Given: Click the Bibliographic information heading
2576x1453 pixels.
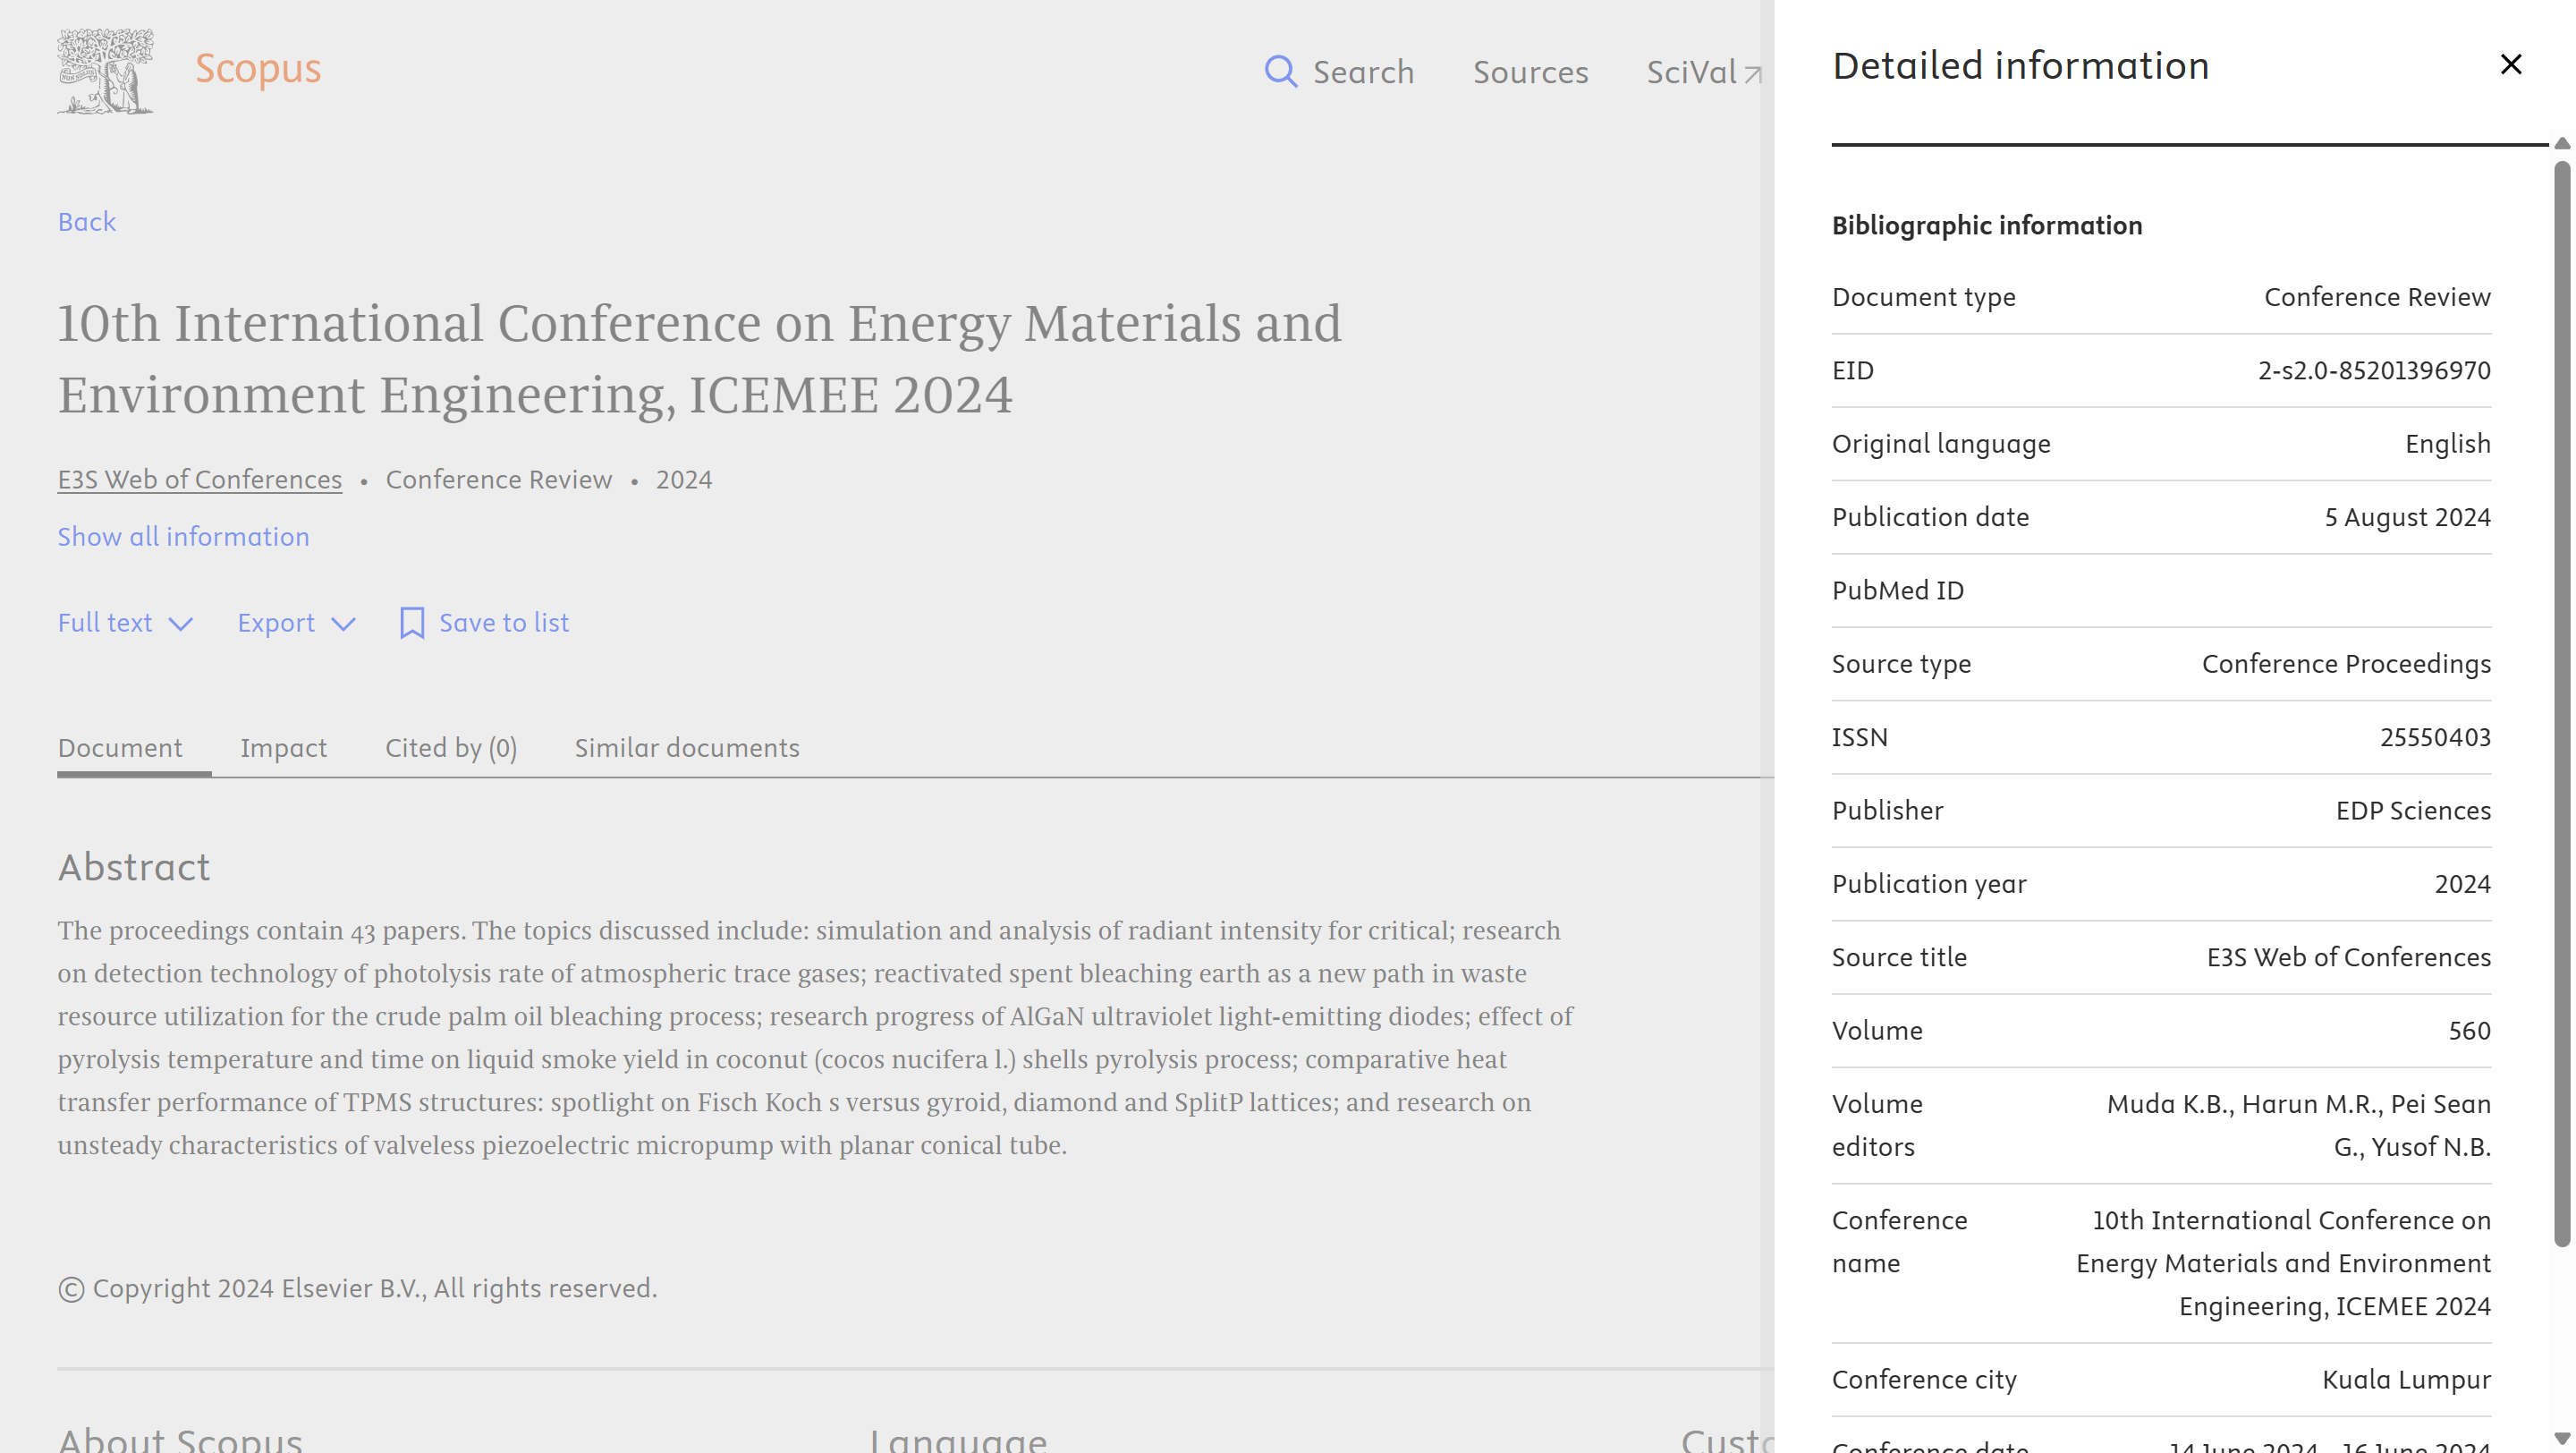Looking at the screenshot, I should coord(1987,226).
